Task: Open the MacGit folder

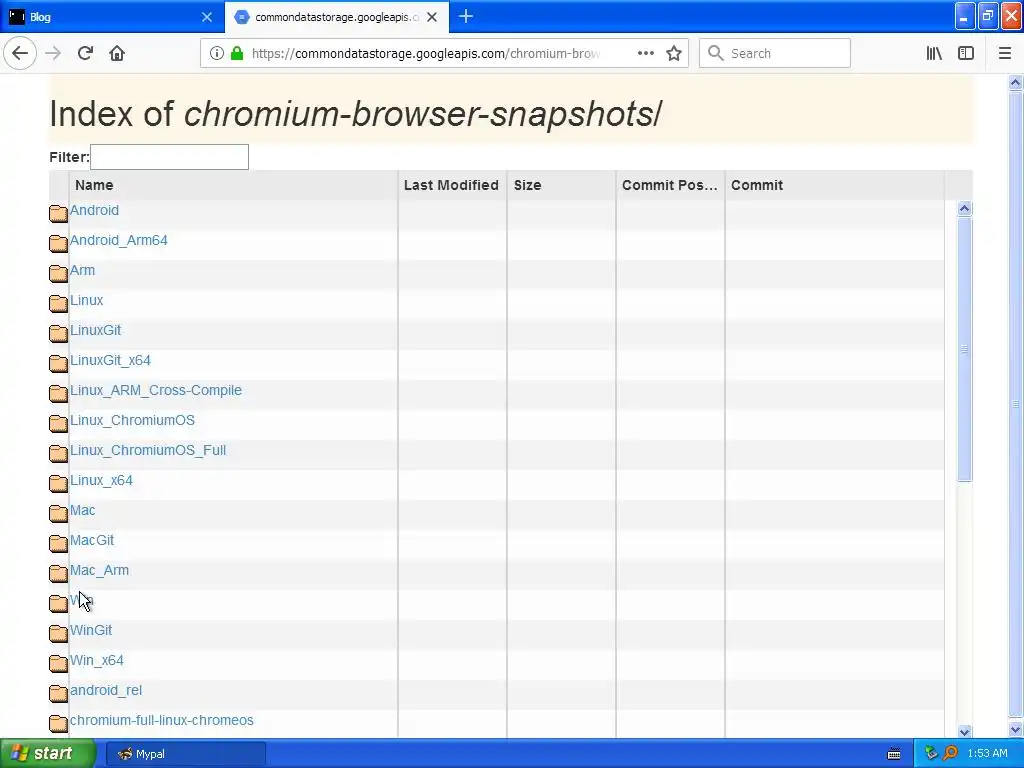Action: pyautogui.click(x=92, y=541)
